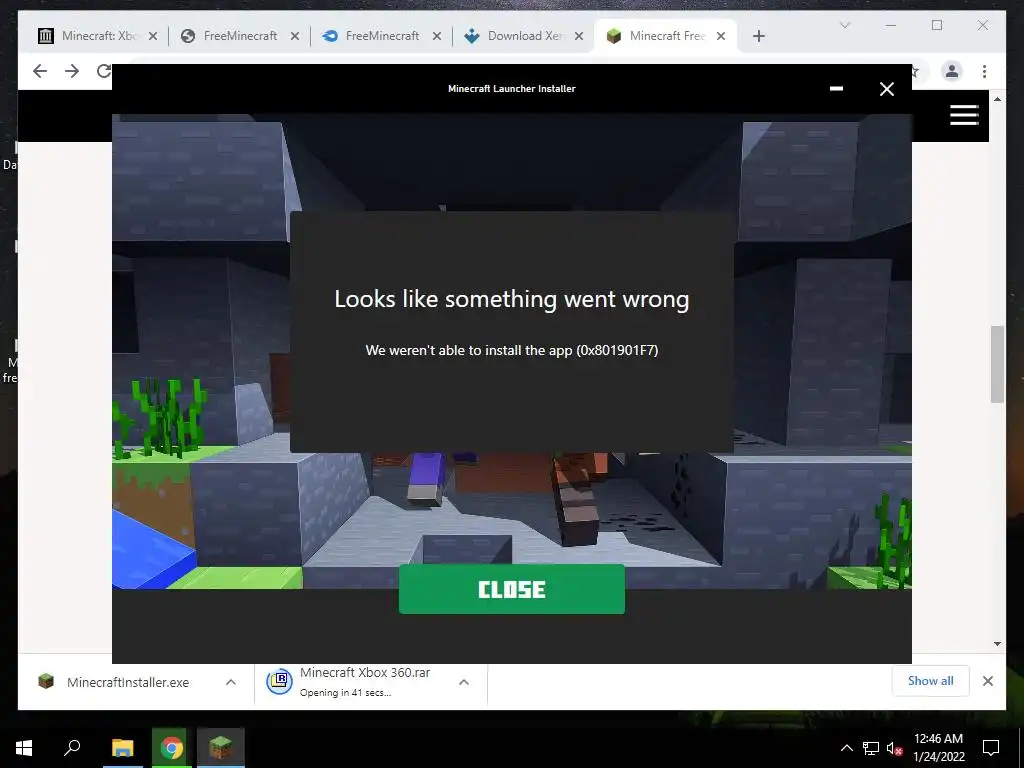The height and width of the screenshot is (768, 1024).
Task: Click the scrollbar up arrow
Action: tap(997, 99)
